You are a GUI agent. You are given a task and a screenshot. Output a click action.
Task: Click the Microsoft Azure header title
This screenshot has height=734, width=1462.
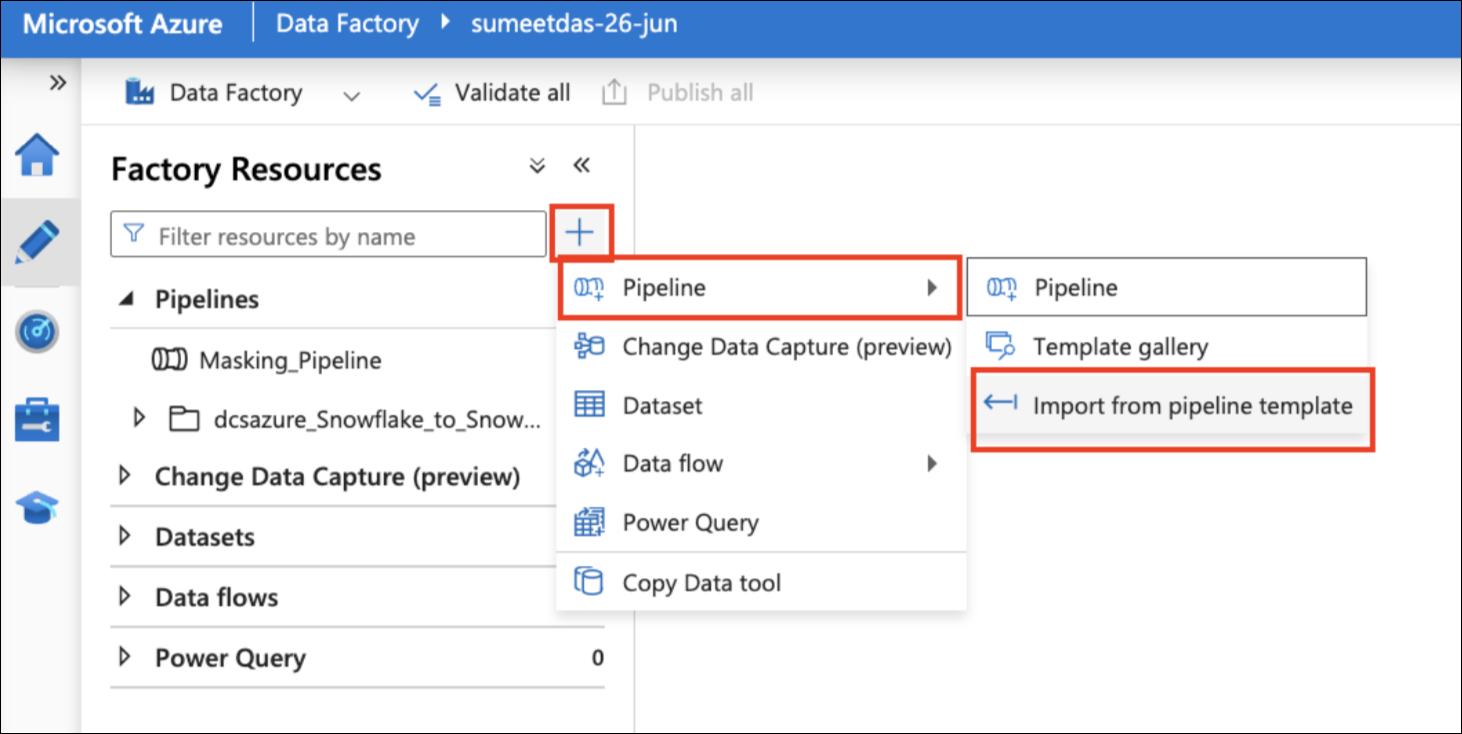click(122, 24)
